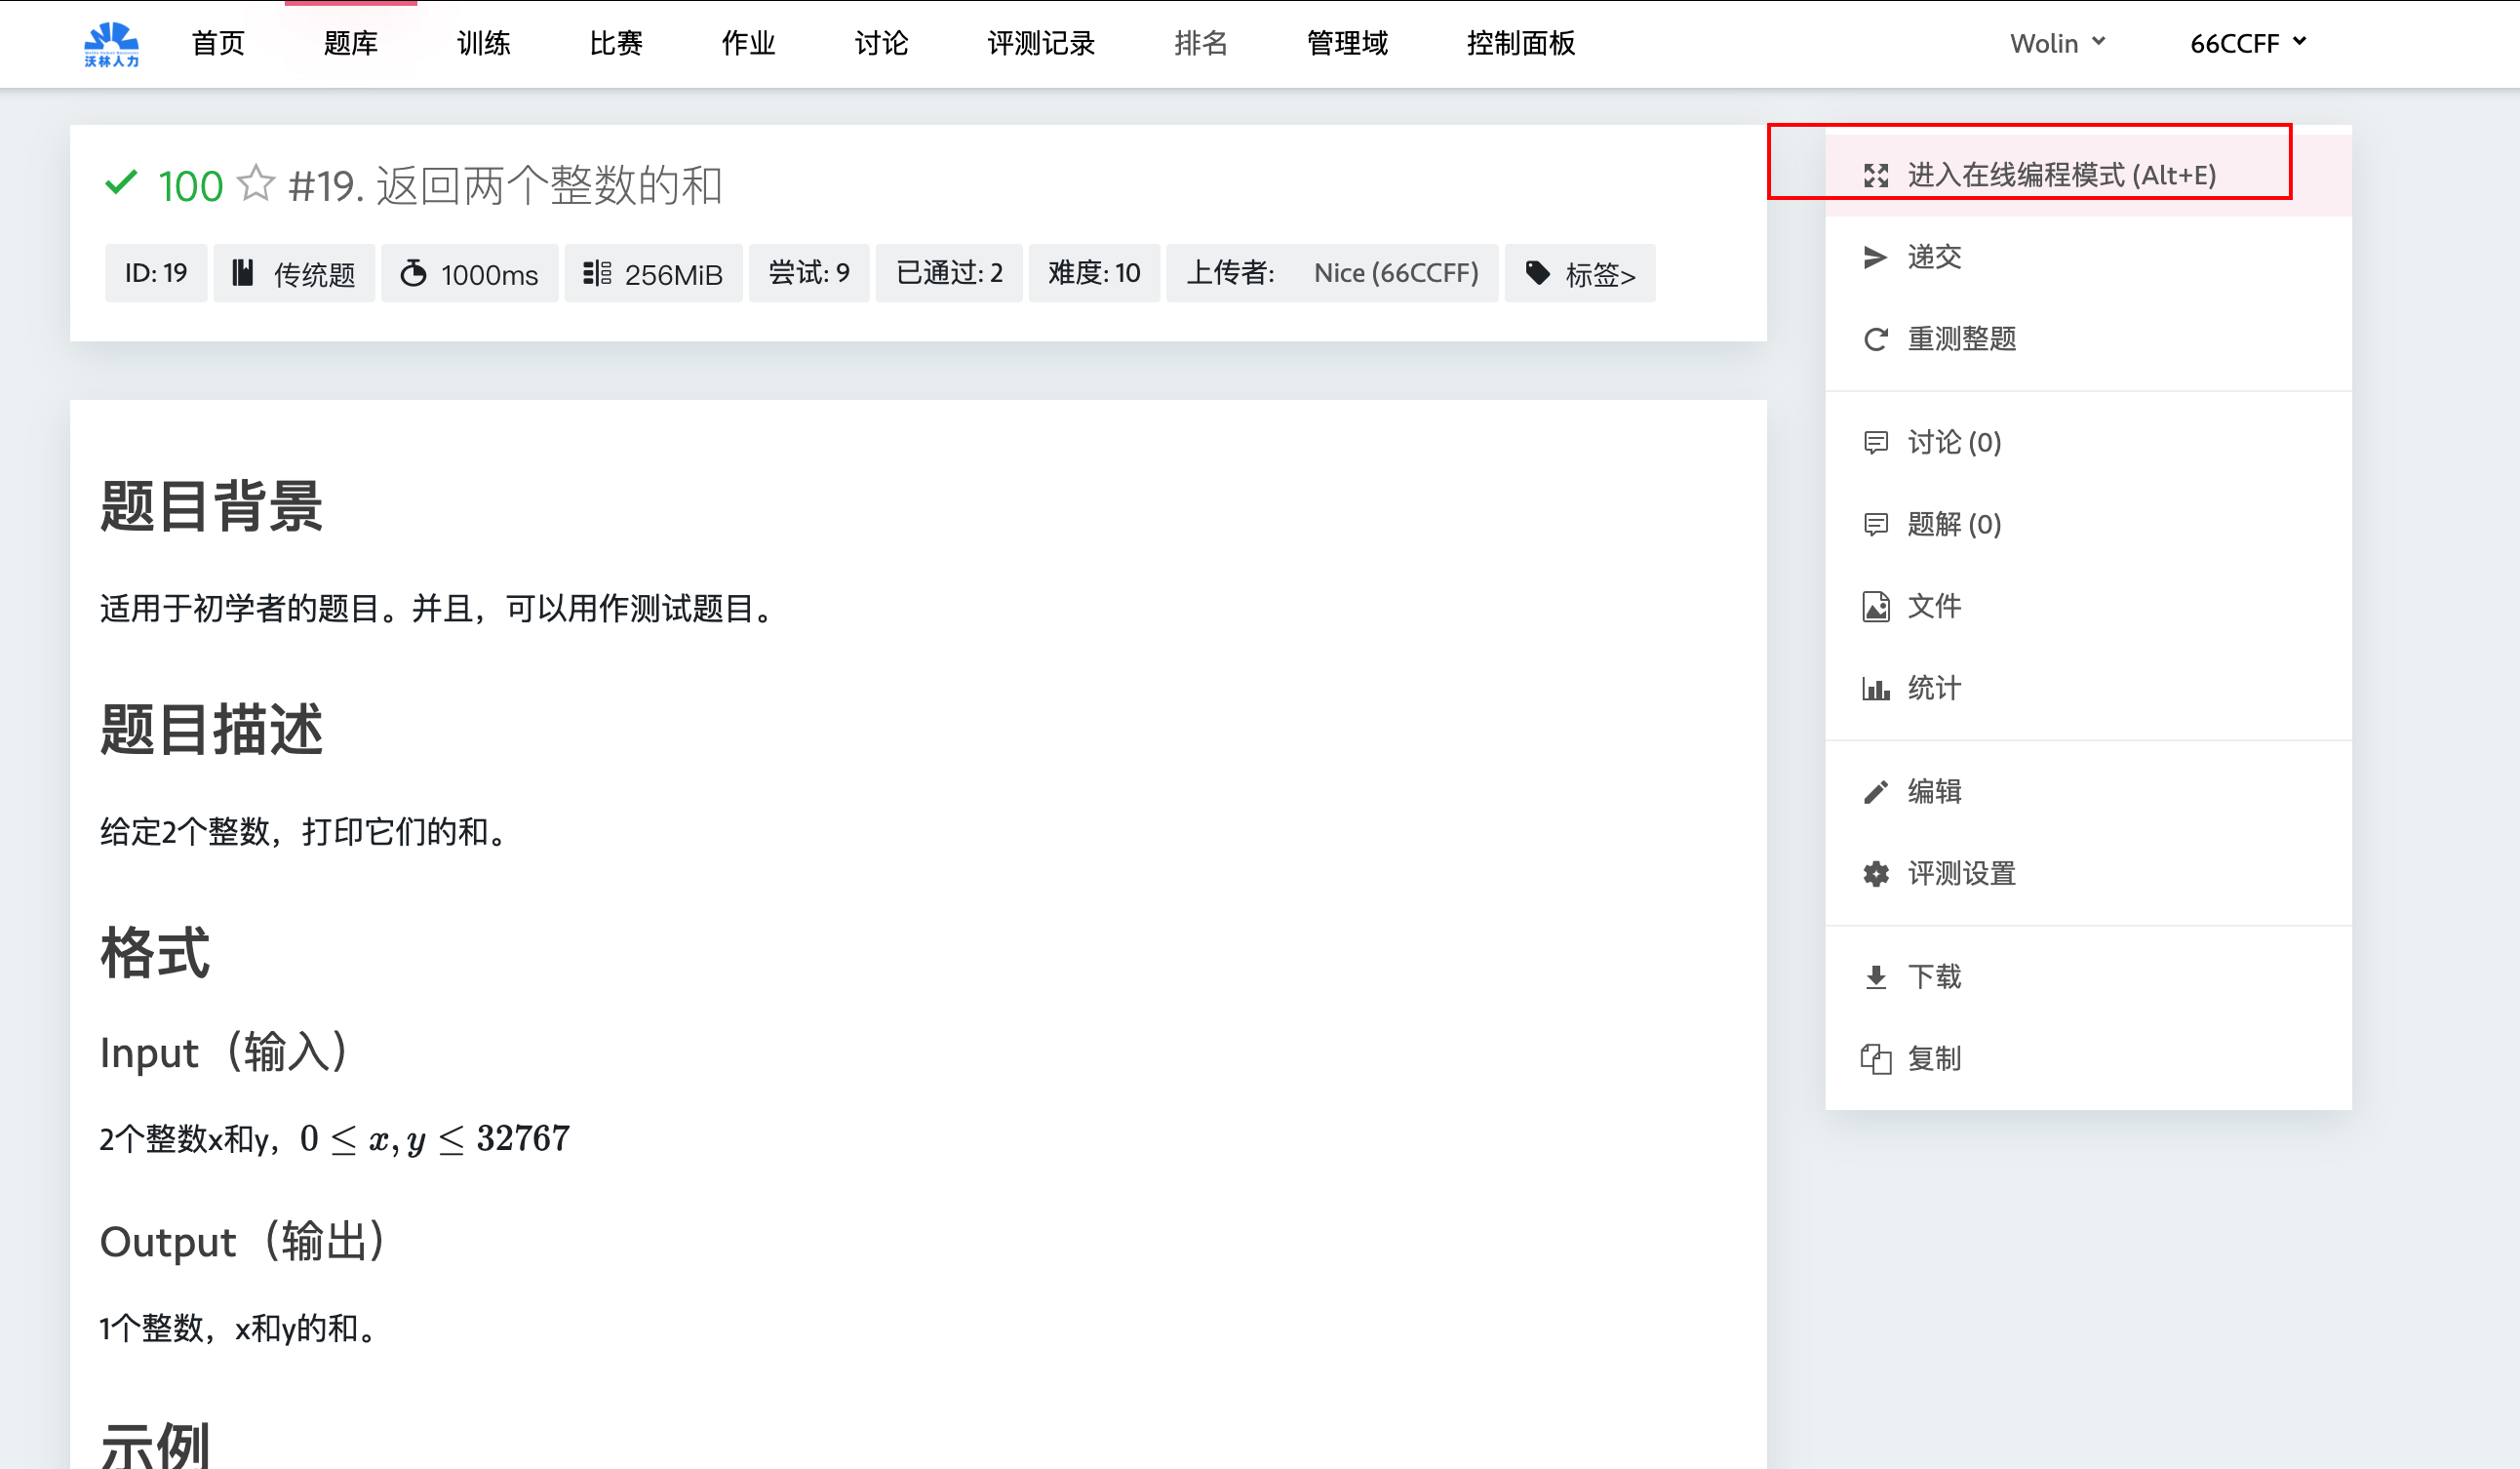This screenshot has width=2520, height=1469.
Task: Go to 评测记录 in the navigation
Action: point(1040,44)
